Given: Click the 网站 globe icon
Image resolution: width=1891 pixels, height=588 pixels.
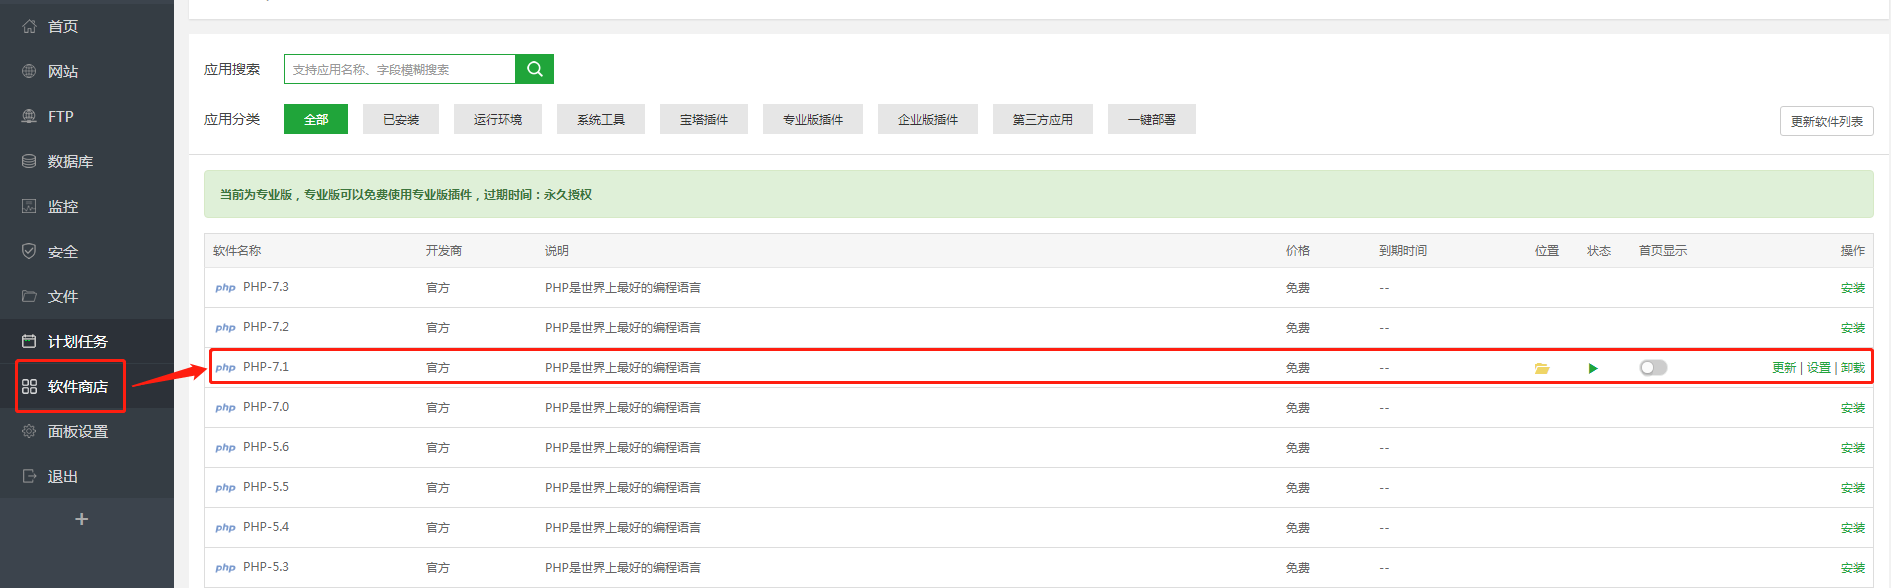Looking at the screenshot, I should (29, 71).
